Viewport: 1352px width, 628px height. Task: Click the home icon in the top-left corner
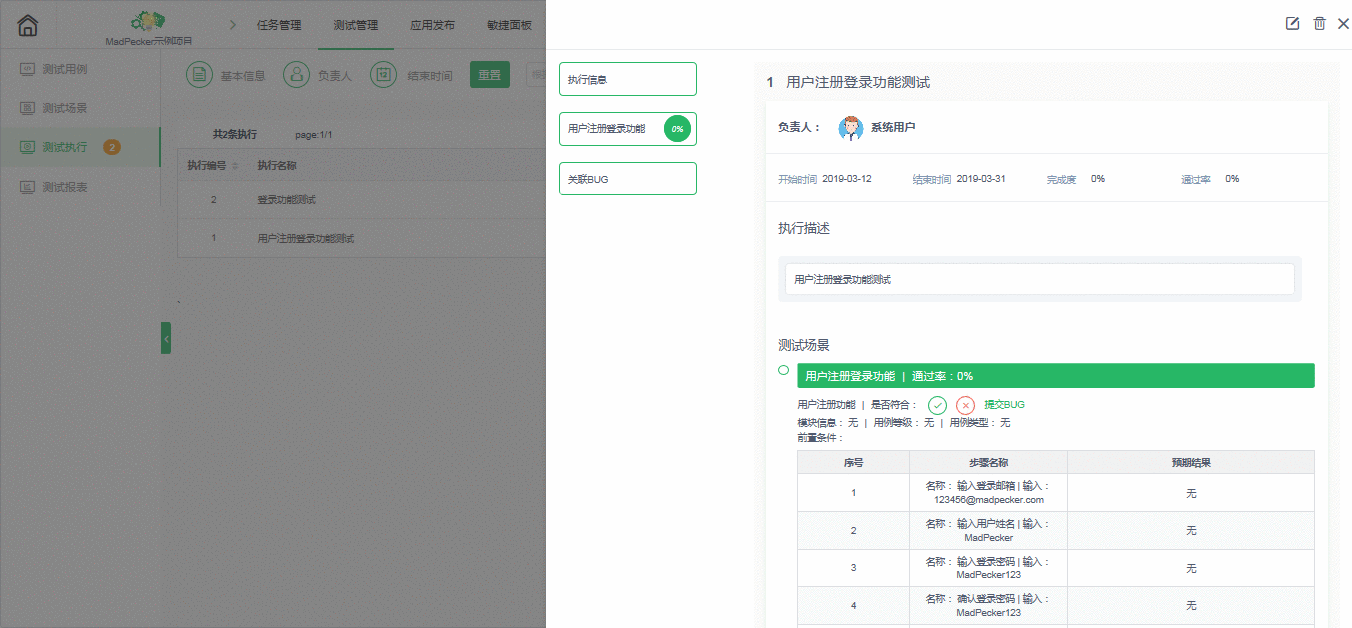click(26, 24)
